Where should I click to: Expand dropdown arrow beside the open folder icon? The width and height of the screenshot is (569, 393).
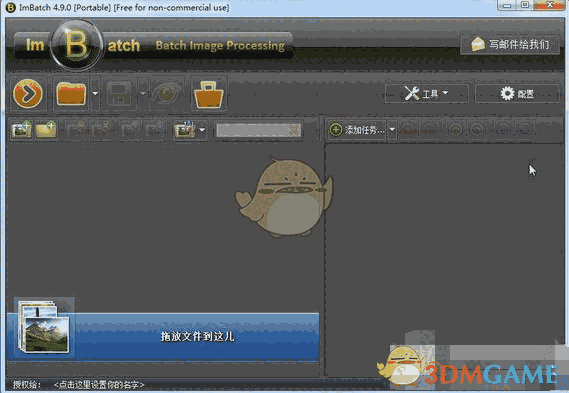[x=95, y=94]
